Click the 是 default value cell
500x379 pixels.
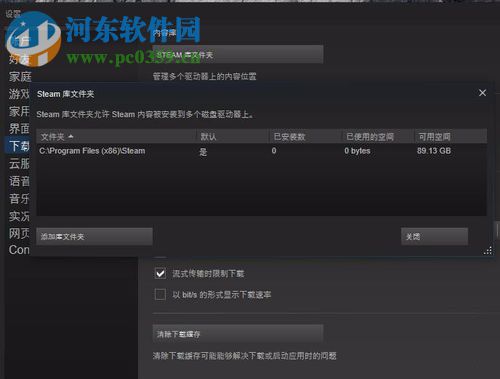203,152
